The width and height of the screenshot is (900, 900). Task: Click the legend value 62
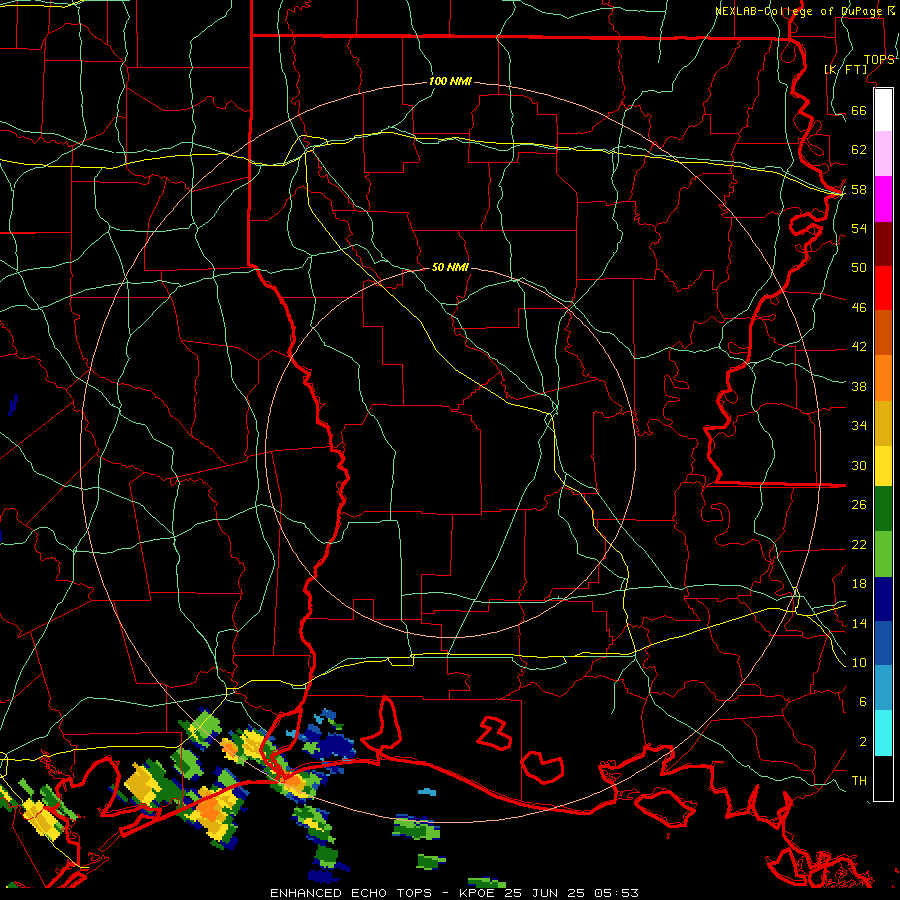(859, 150)
